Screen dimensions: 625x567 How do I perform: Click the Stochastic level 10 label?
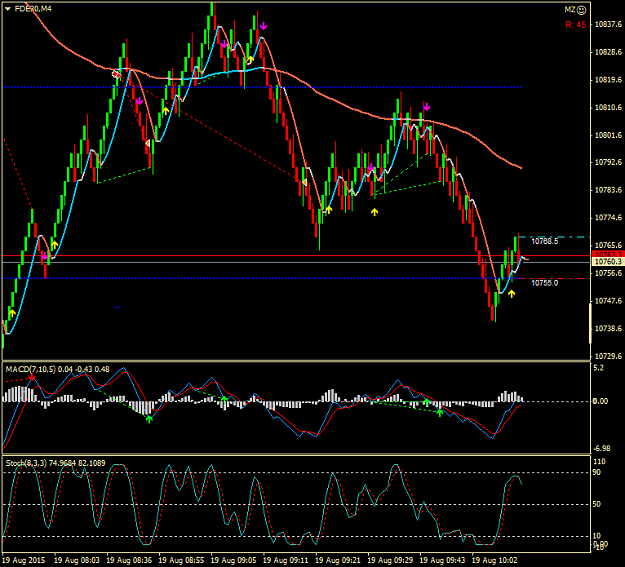click(x=597, y=536)
